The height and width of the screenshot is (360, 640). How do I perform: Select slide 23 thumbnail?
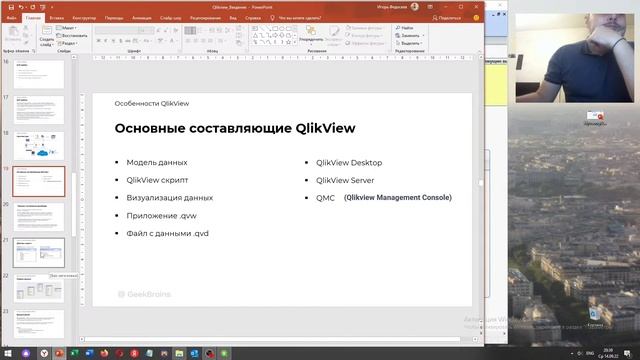point(39,324)
